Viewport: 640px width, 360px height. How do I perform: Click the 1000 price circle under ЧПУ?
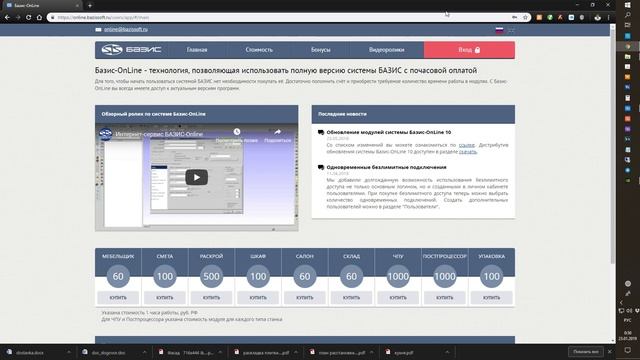coord(398,276)
